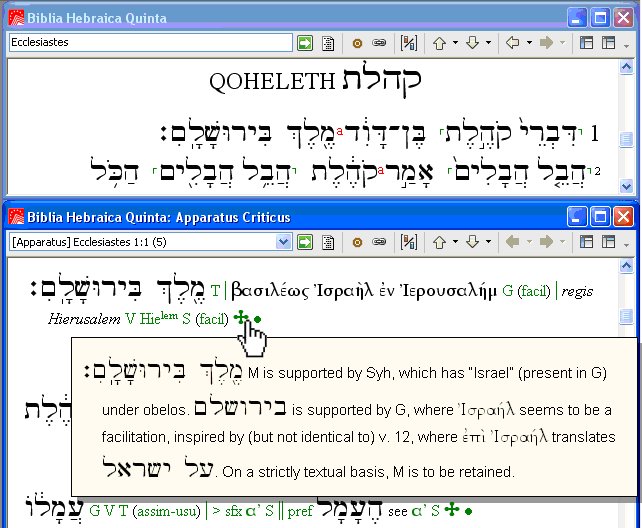Click the green Go arrow in the Apparatus Criticus toolbar
This screenshot has height=528, width=642.
coord(305,242)
